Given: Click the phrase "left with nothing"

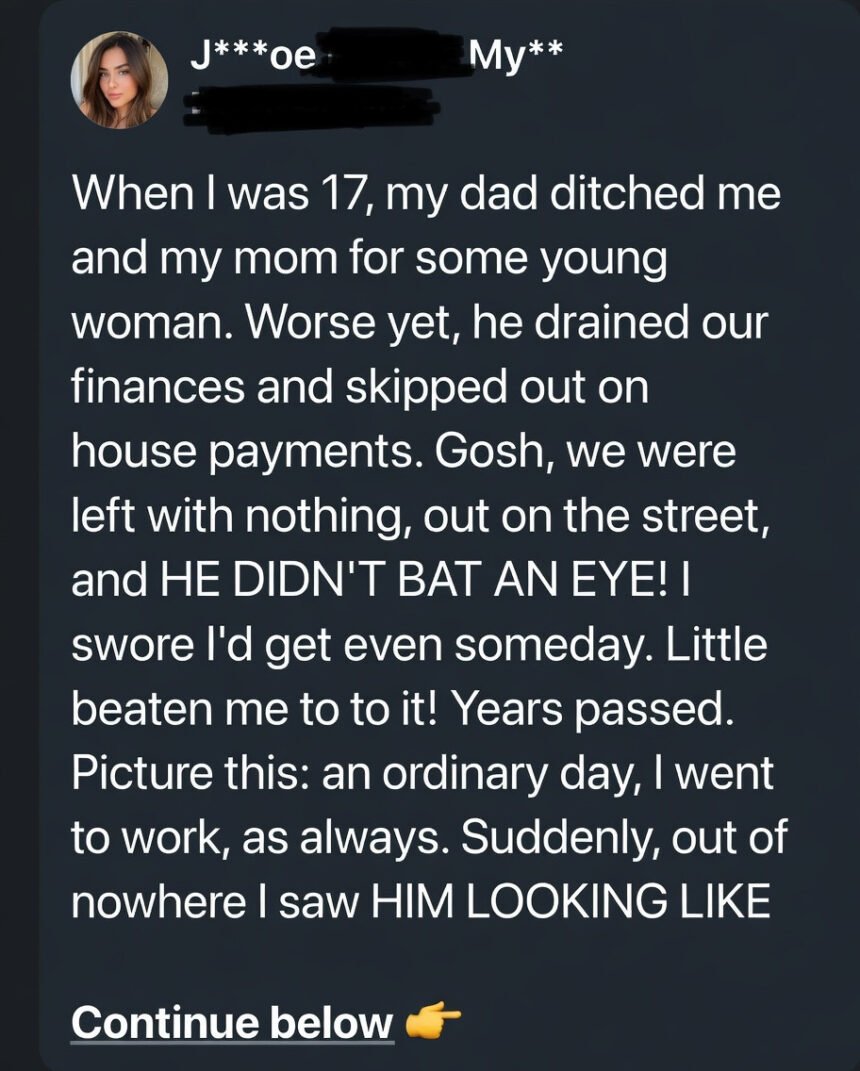Looking at the screenshot, I should coord(239,517).
